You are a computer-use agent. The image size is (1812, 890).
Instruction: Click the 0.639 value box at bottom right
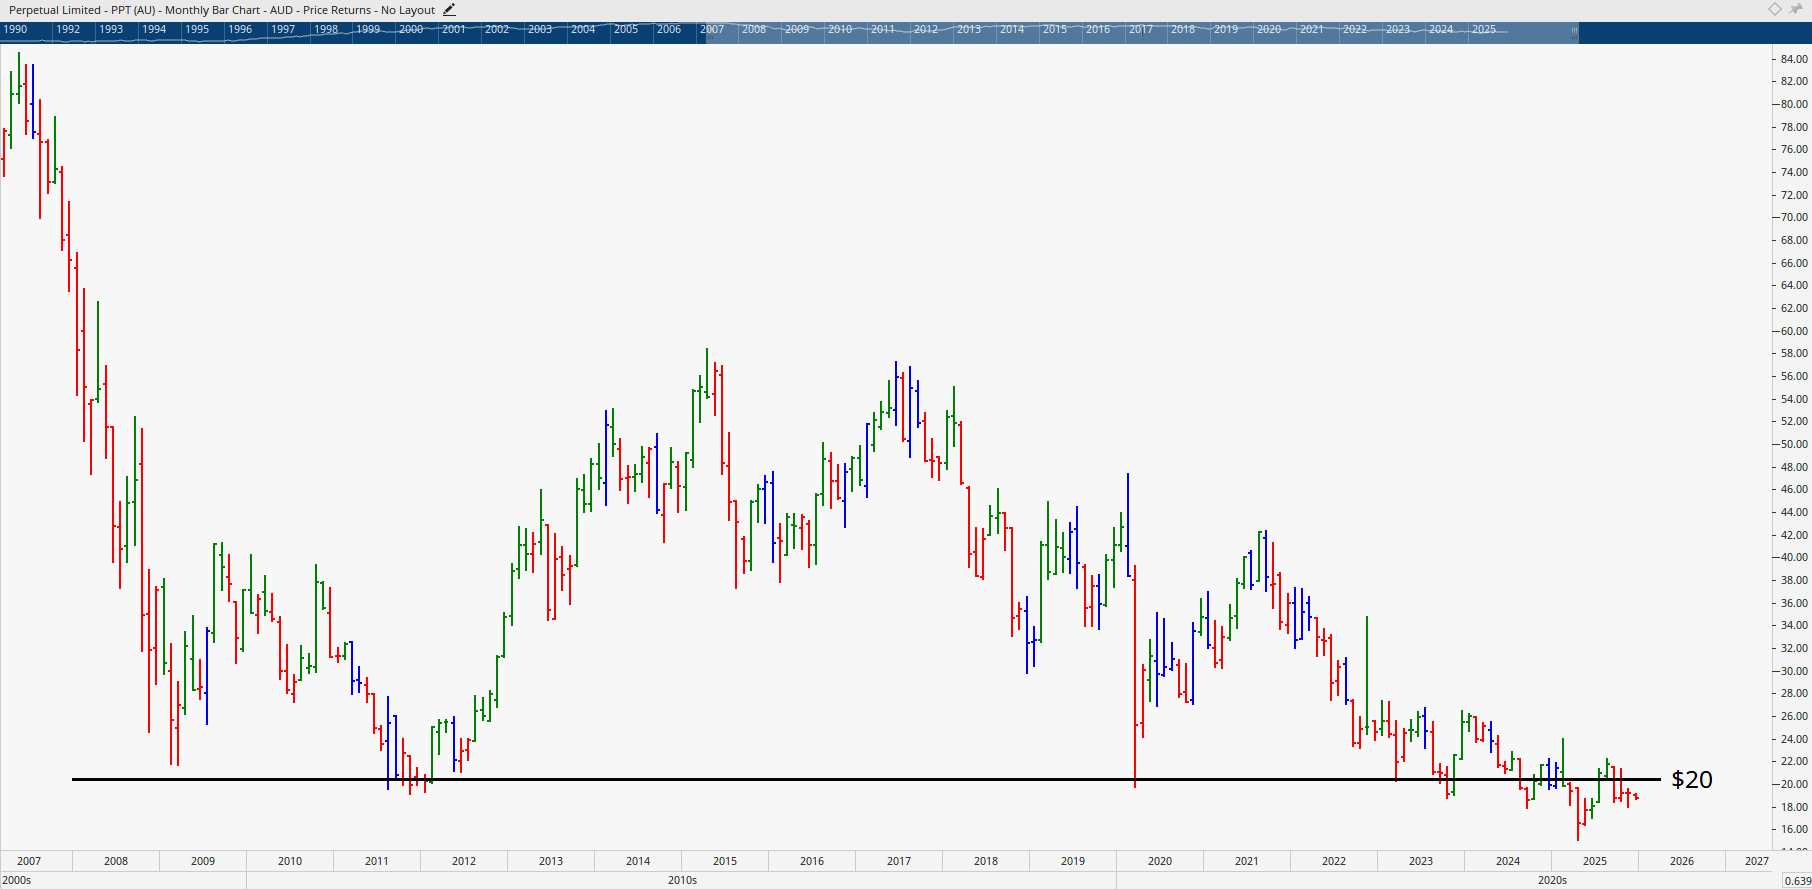1797,881
